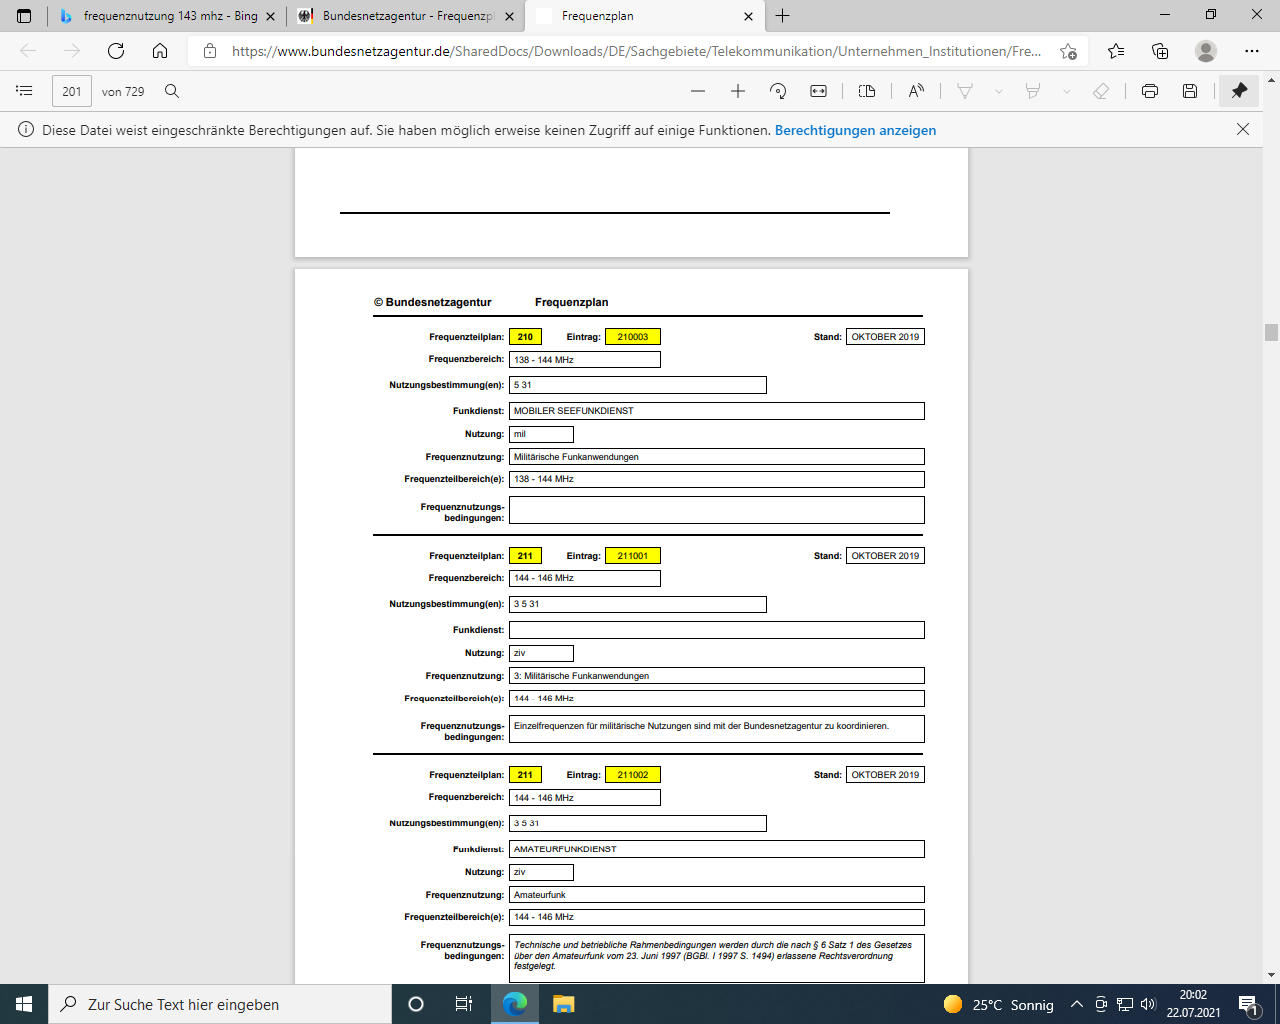This screenshot has height=1024, width=1280.
Task: Open Cortana circle on the taskbar
Action: tap(416, 1004)
